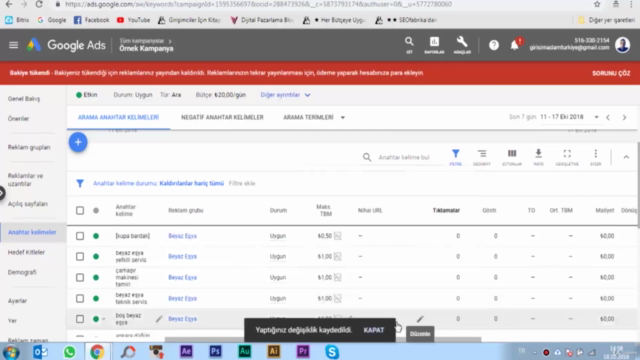The width and height of the screenshot is (640, 360).
Task: Collapse the toolbar with up chevron
Action: coord(626,157)
